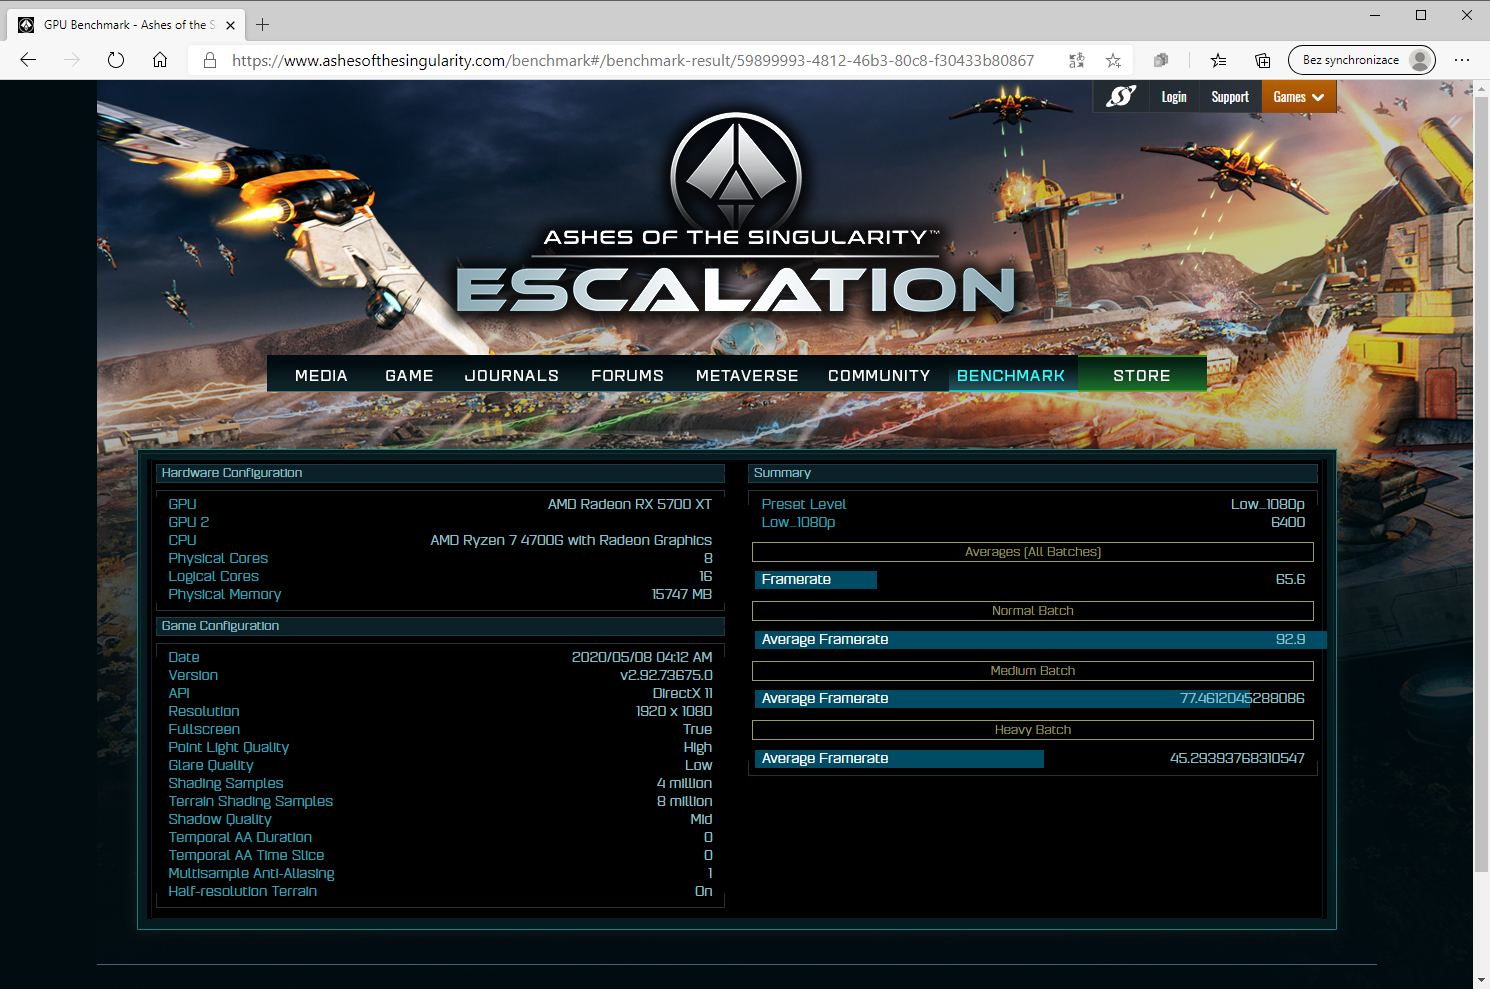Viewport: 1490px width, 989px height.
Task: Click the browser forward arrow
Action: pyautogui.click(x=72, y=60)
